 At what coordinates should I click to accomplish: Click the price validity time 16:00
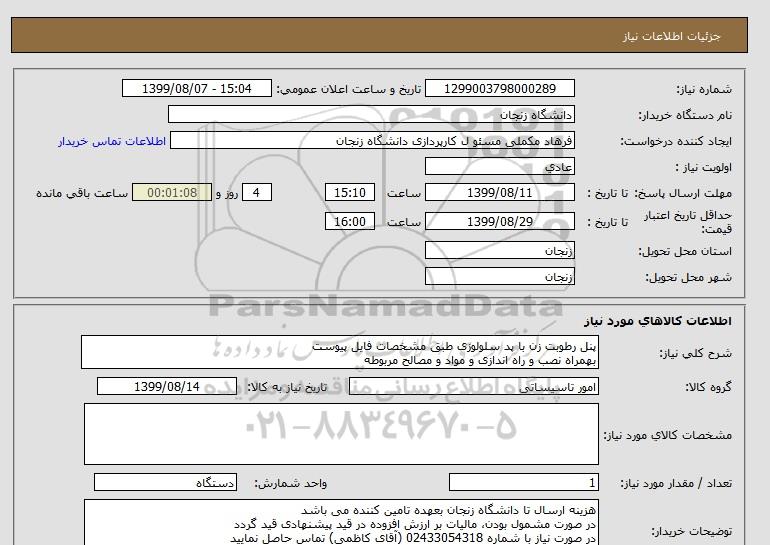click(x=350, y=221)
